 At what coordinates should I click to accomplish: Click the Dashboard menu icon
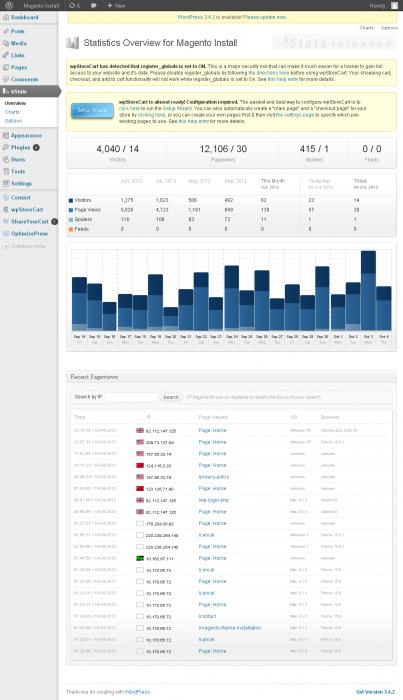6,17
